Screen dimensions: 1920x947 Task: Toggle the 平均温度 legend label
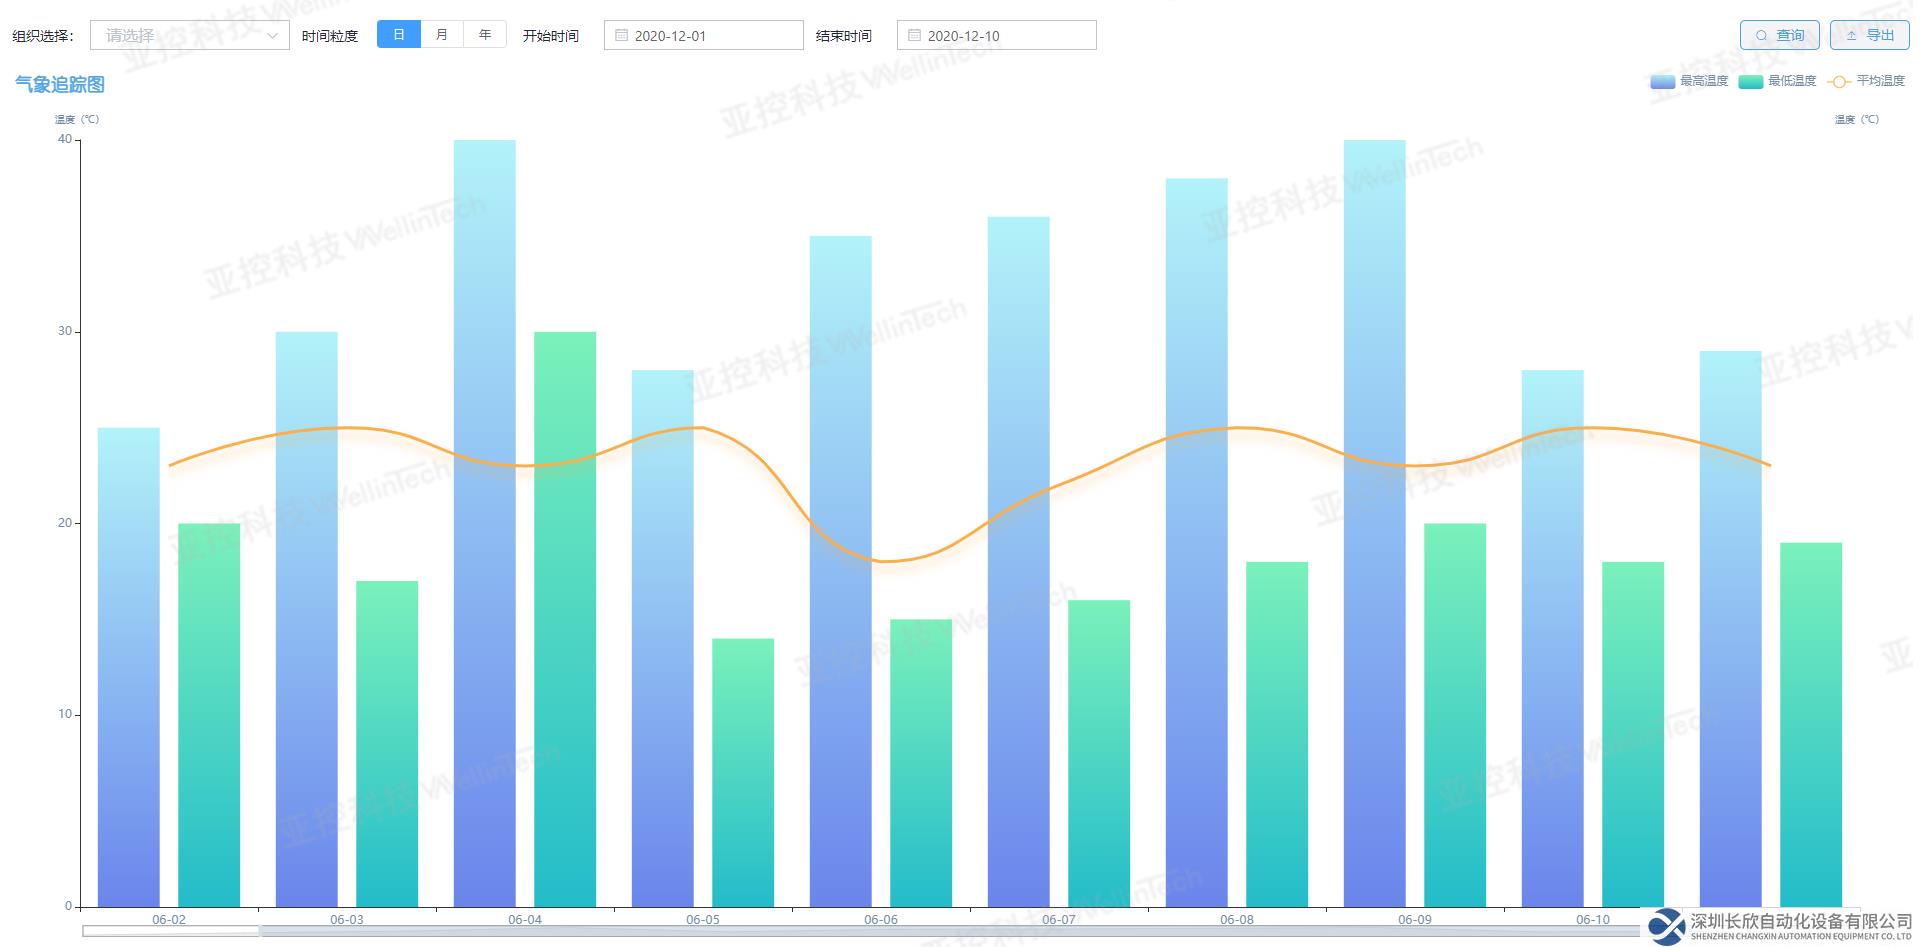[x=1880, y=81]
